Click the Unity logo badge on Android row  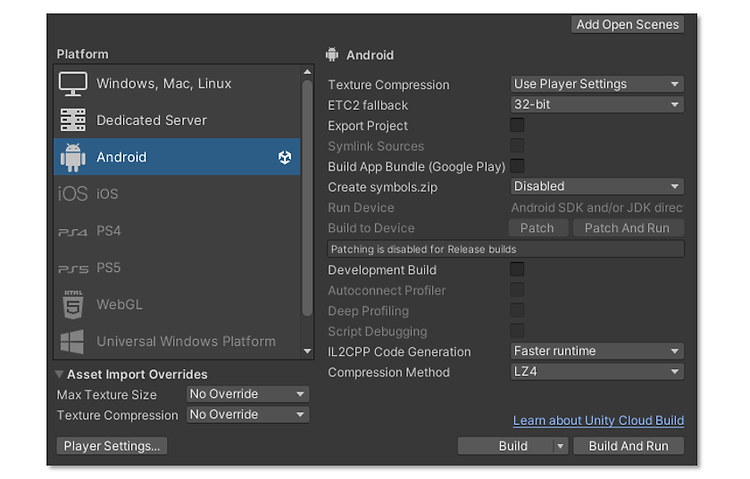[x=285, y=157]
